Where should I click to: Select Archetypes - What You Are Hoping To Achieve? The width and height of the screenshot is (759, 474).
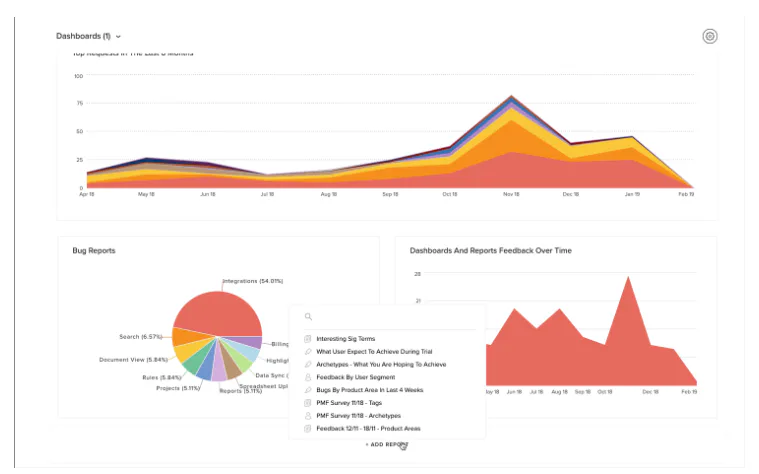pos(381,365)
